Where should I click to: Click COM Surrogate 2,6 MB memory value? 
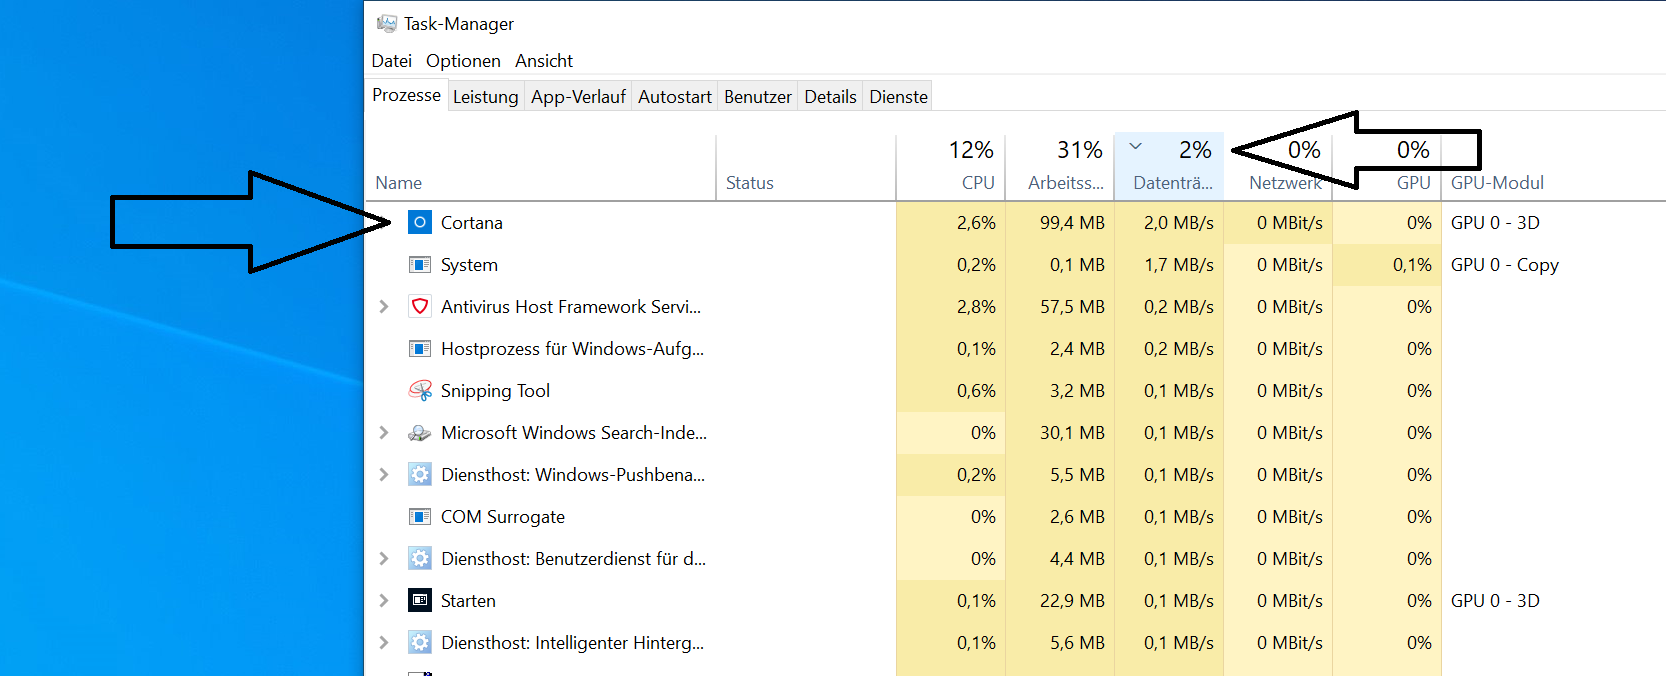(1077, 517)
